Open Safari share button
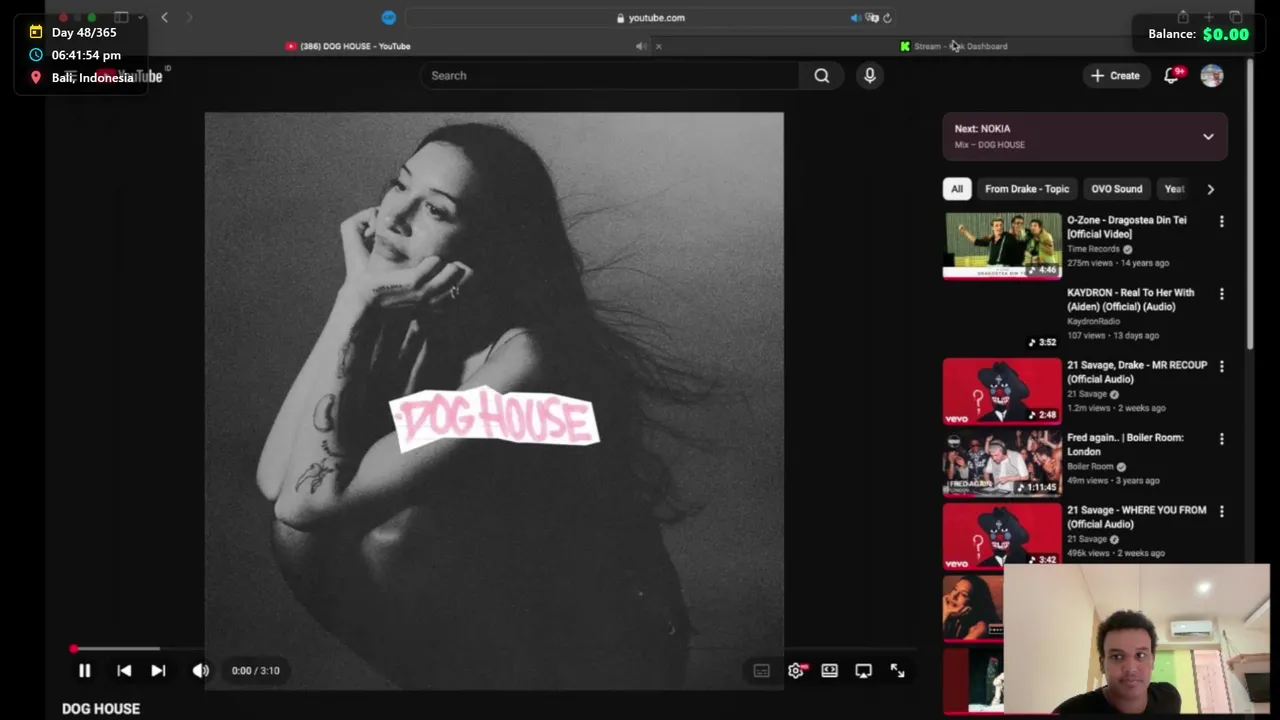1280x720 pixels. 1183,17
